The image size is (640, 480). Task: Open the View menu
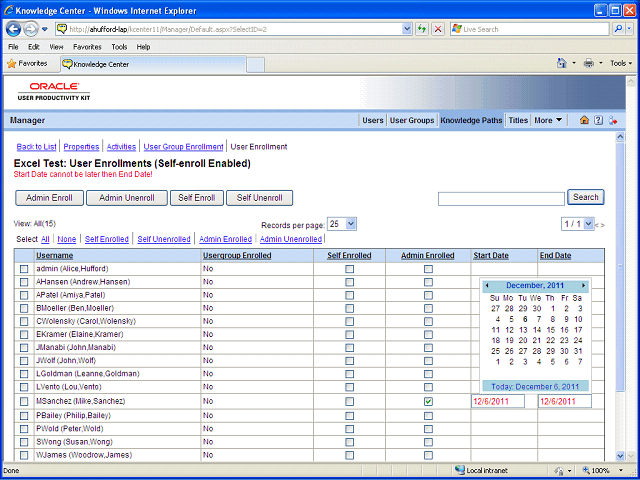coord(56,47)
